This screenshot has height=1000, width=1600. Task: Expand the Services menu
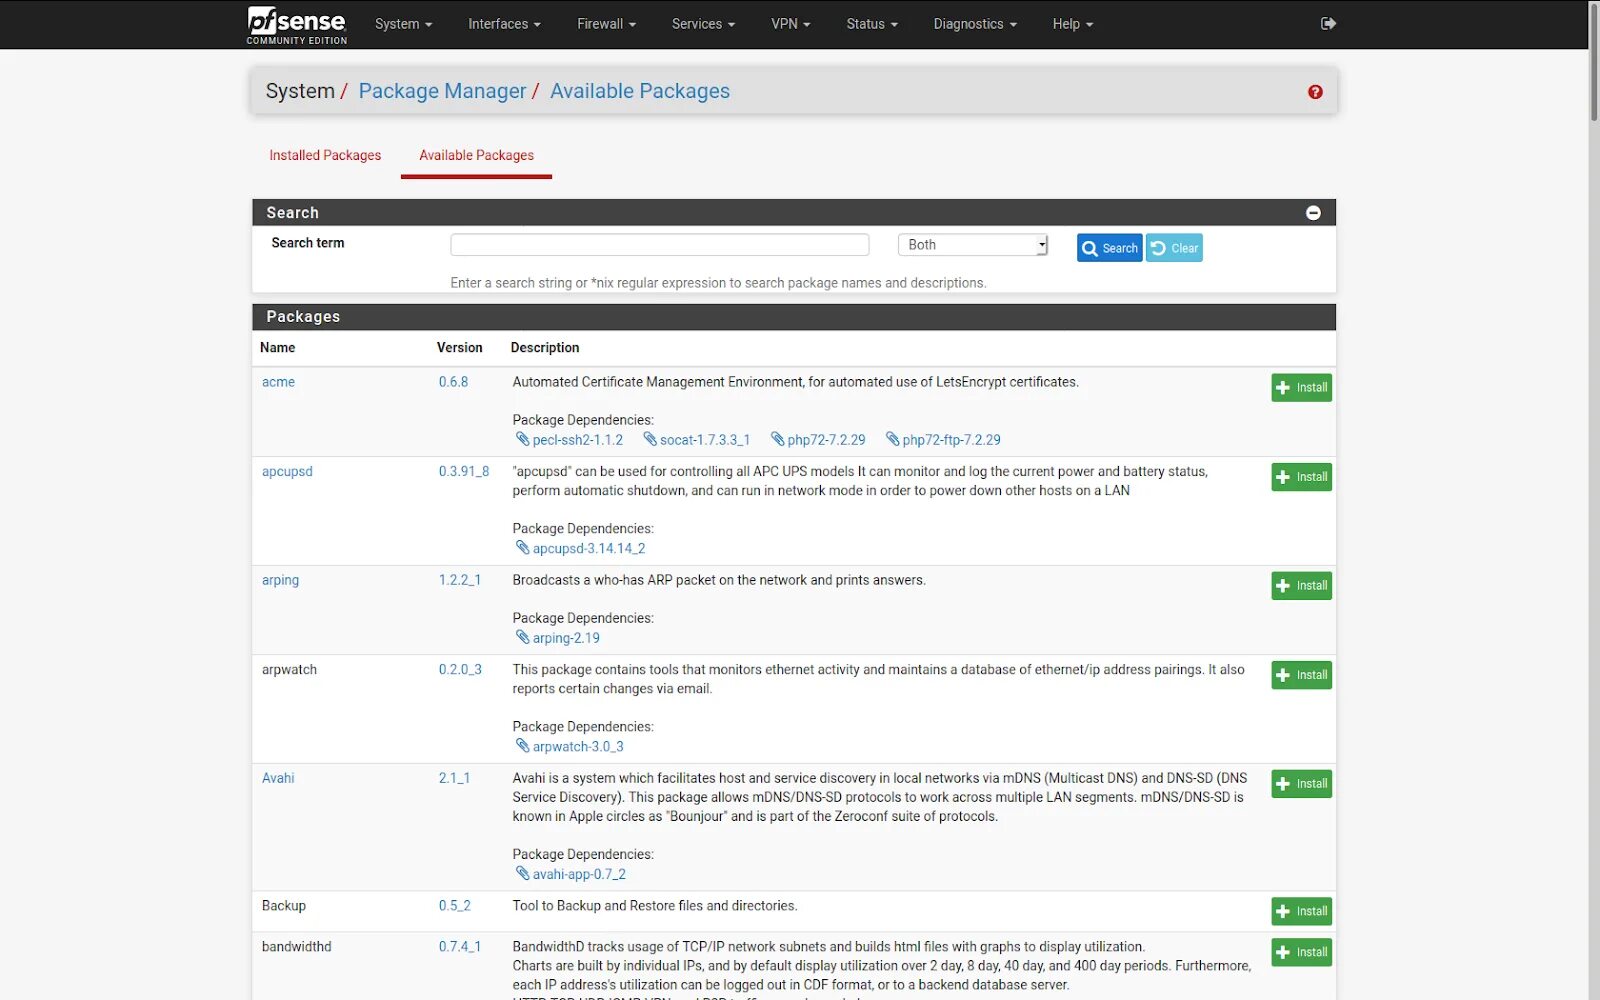tap(703, 24)
